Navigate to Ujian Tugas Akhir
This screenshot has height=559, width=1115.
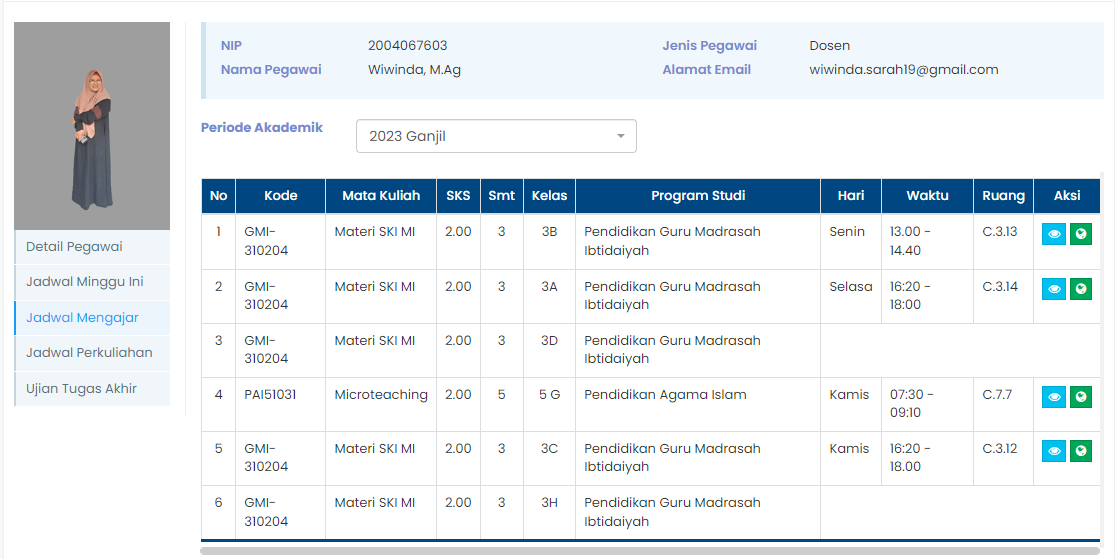[x=92, y=389]
